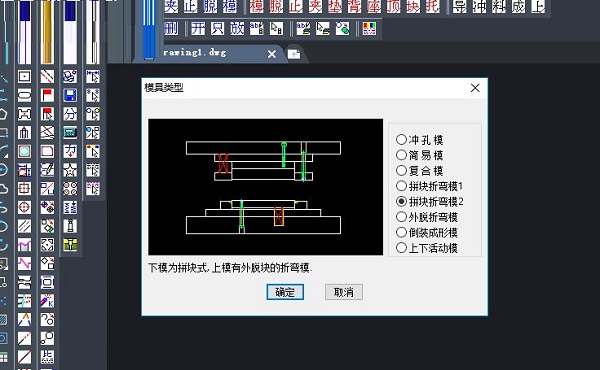The width and height of the screenshot is (600, 370).
Task: Click the red 座 toolbar icon
Action: point(374,6)
